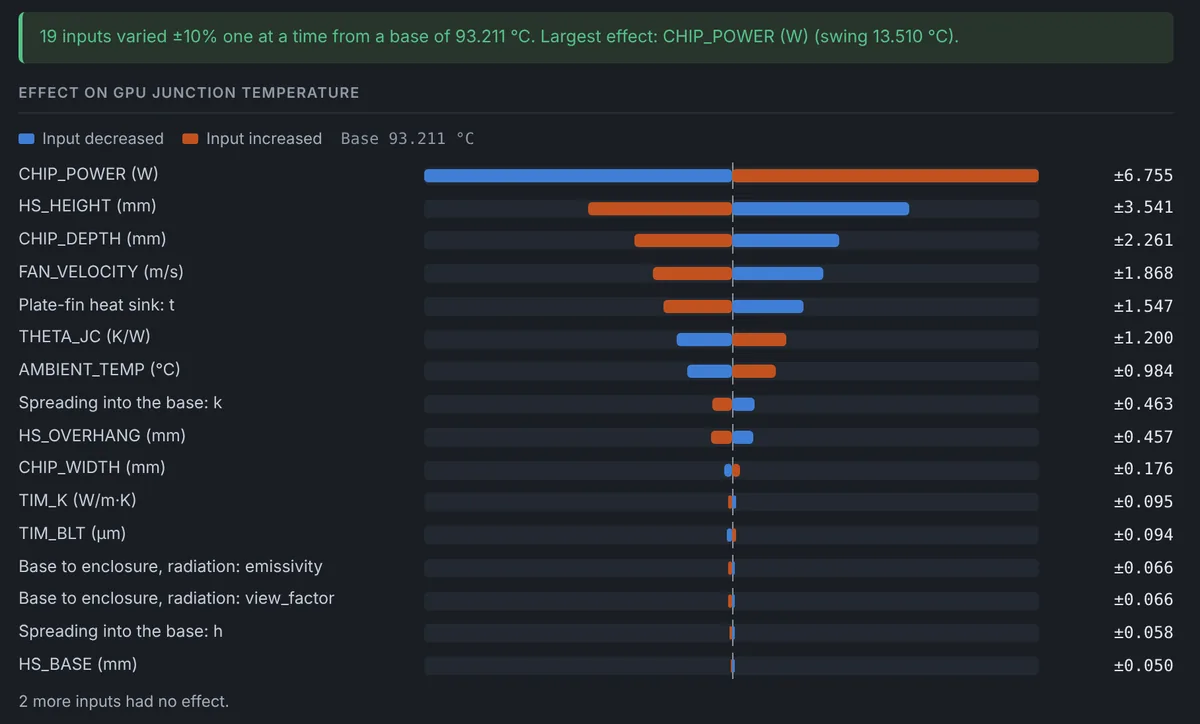Click the FAN_VELOCITY (m/s) label
Image resolution: width=1200 pixels, height=724 pixels.
101,272
